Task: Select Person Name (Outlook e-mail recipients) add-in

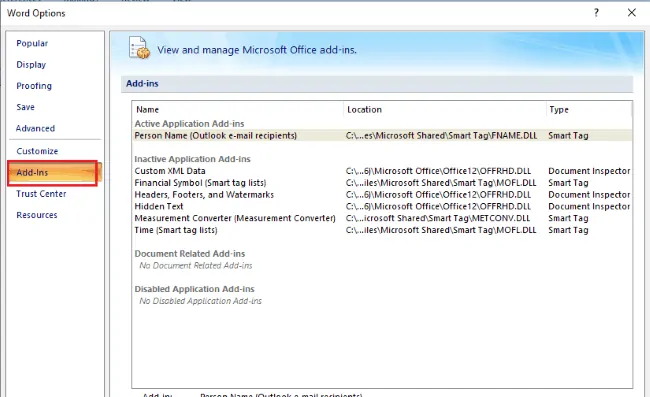Action: click(382, 136)
